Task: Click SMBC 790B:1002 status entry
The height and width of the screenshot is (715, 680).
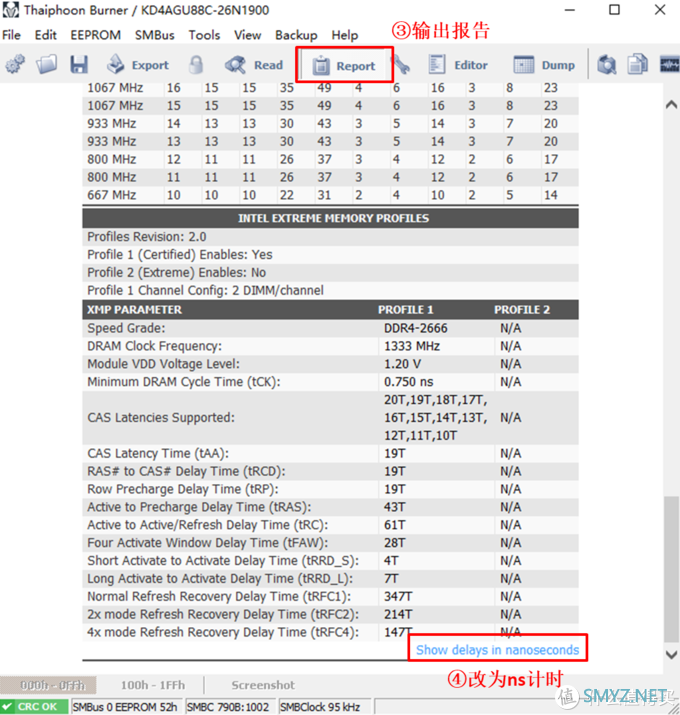Action: [229, 706]
